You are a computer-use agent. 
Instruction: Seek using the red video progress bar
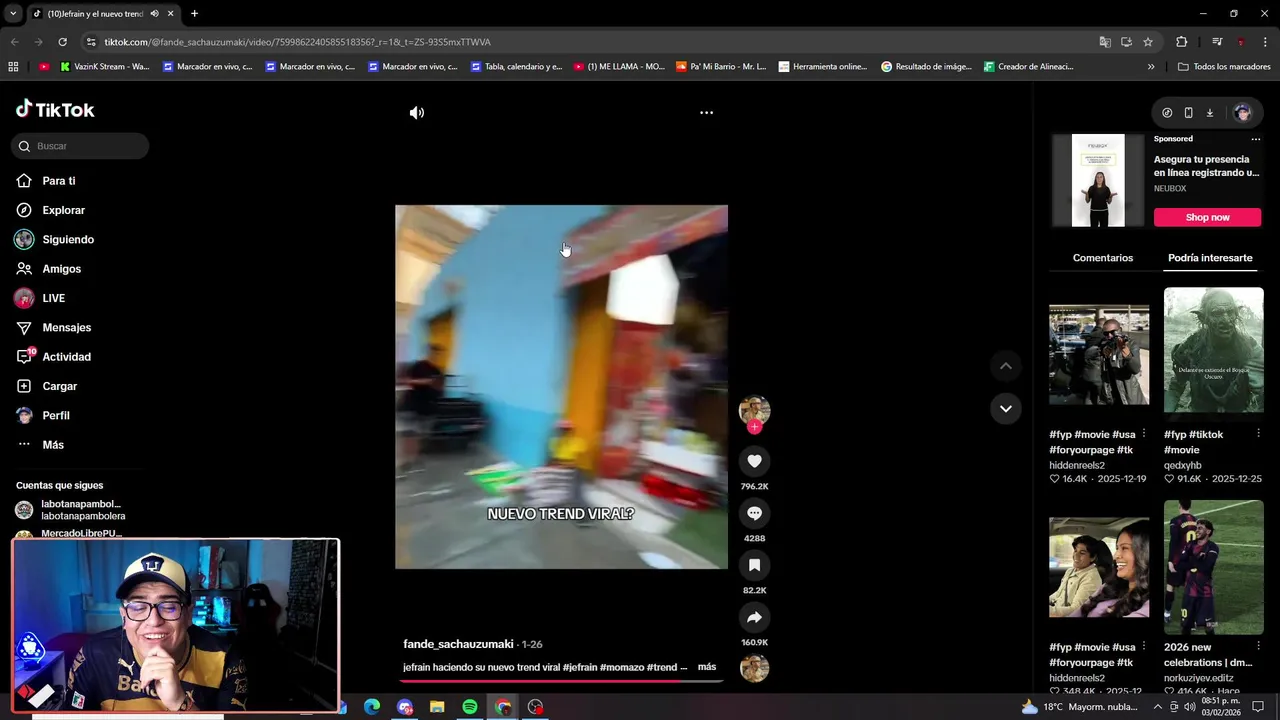click(561, 681)
